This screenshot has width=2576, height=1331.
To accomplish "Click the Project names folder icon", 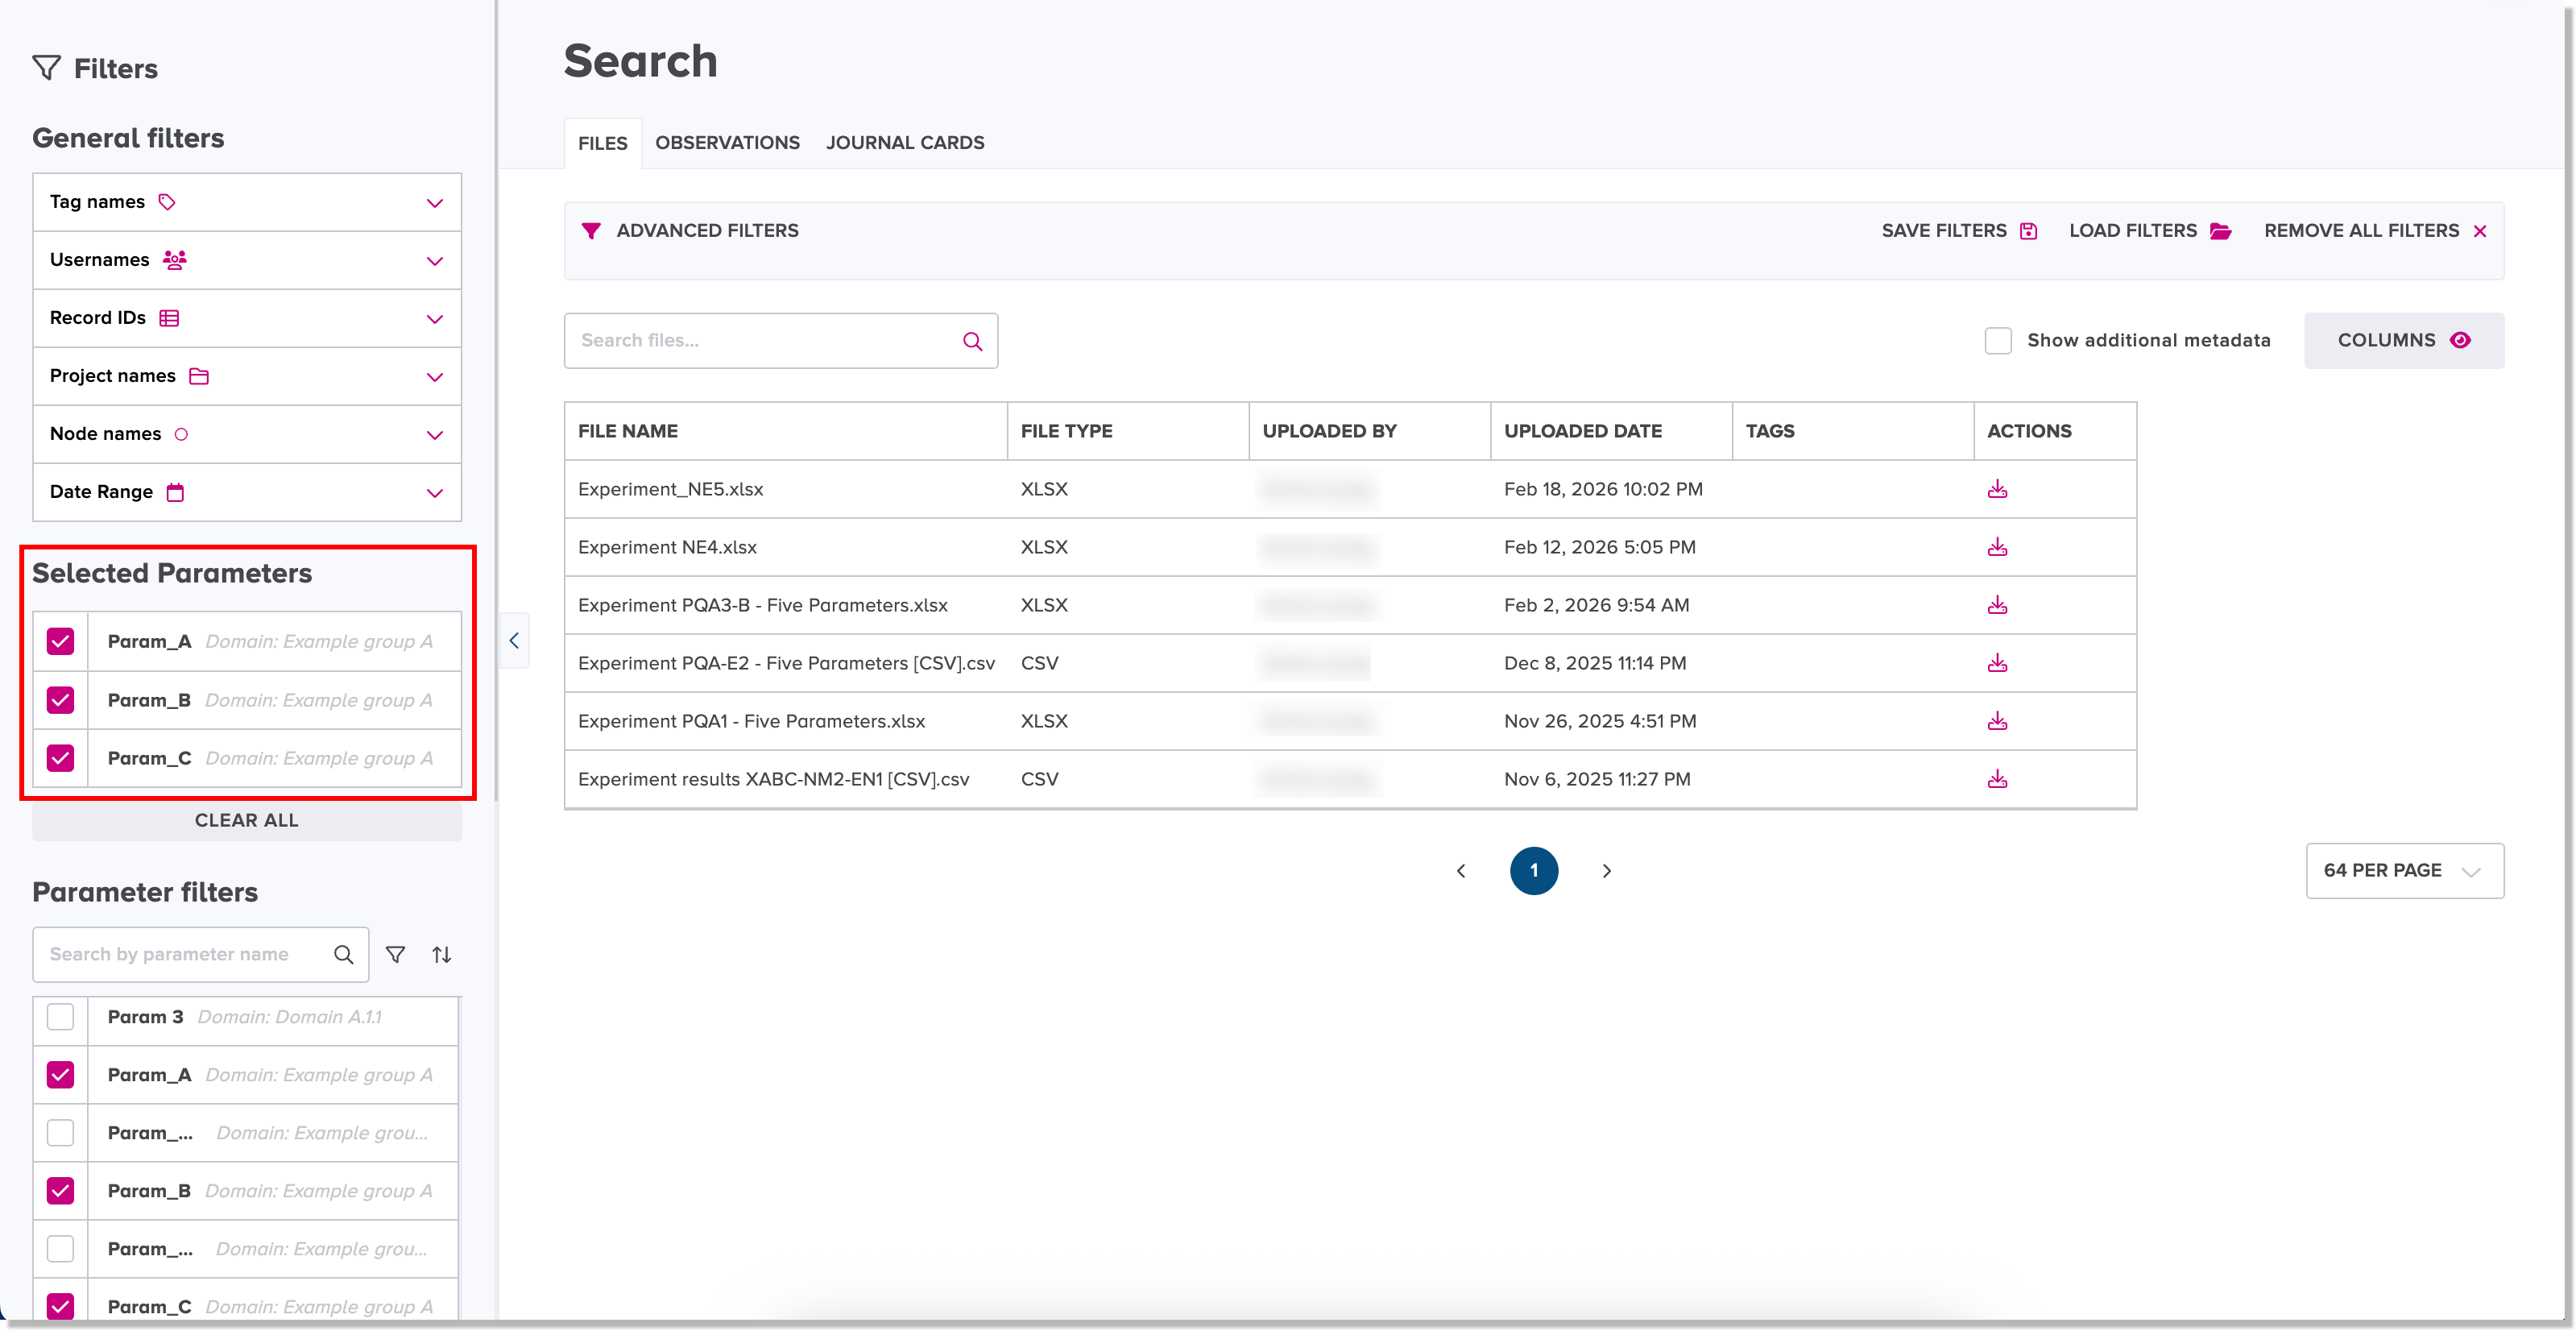I will coord(199,376).
